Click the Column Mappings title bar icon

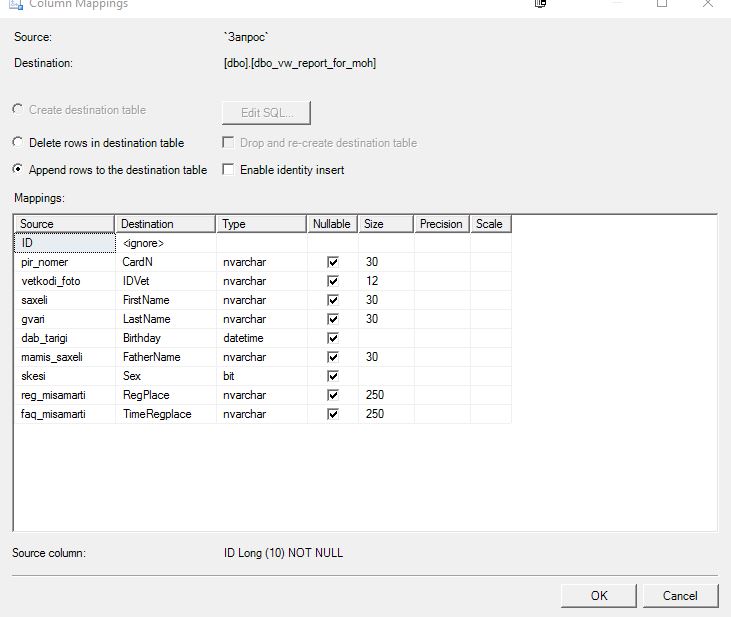coord(15,4)
